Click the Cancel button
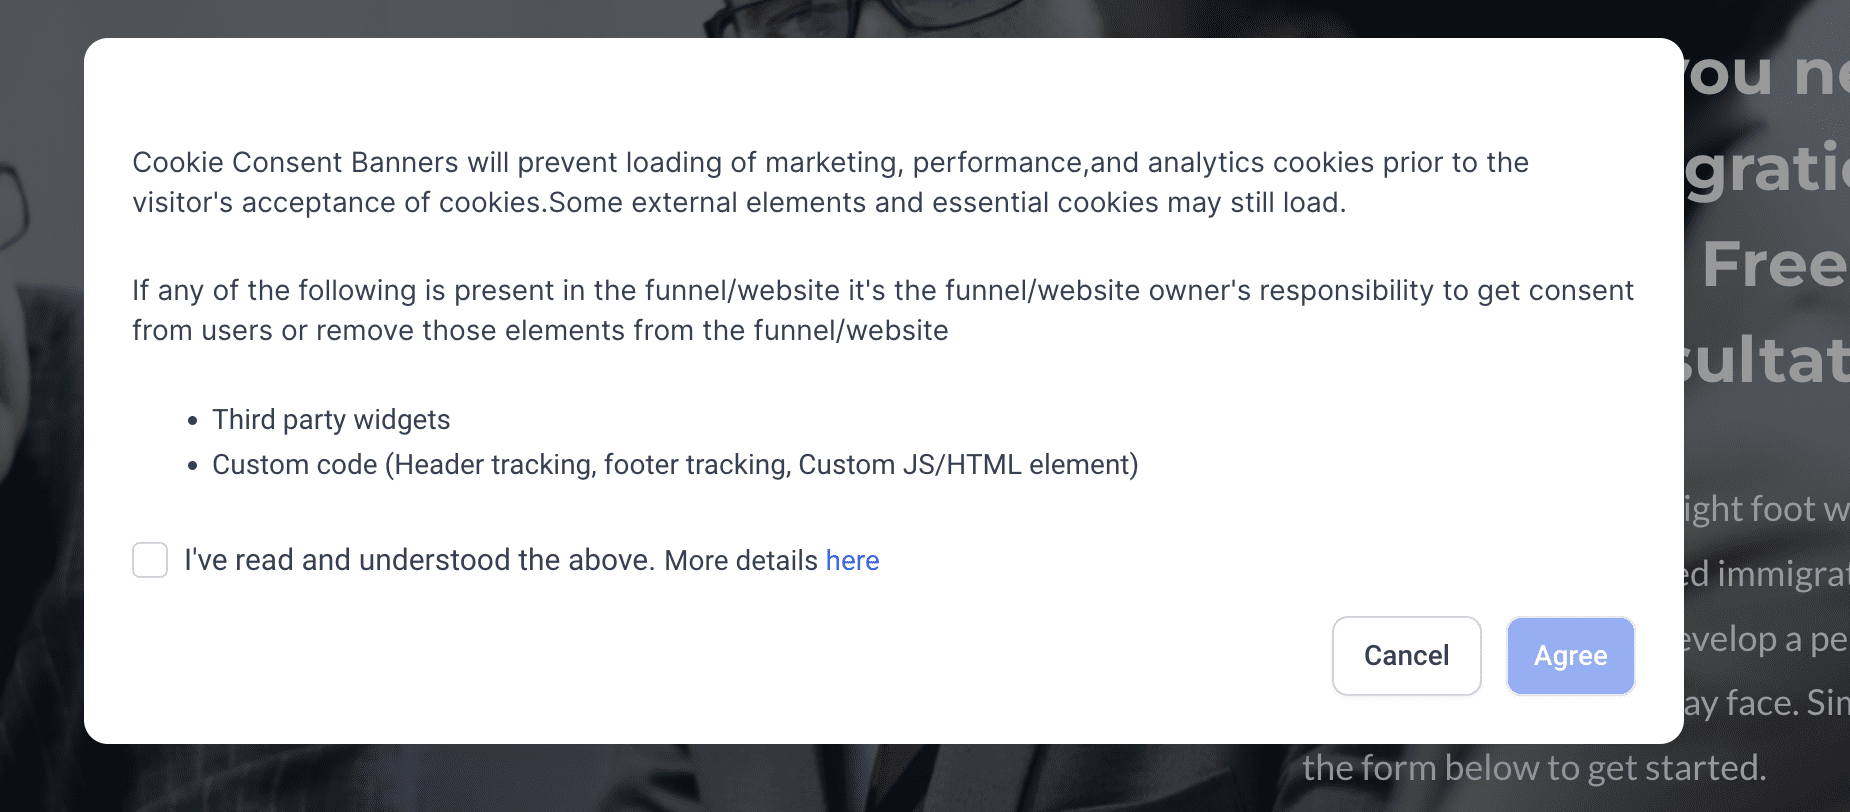 [1406, 656]
